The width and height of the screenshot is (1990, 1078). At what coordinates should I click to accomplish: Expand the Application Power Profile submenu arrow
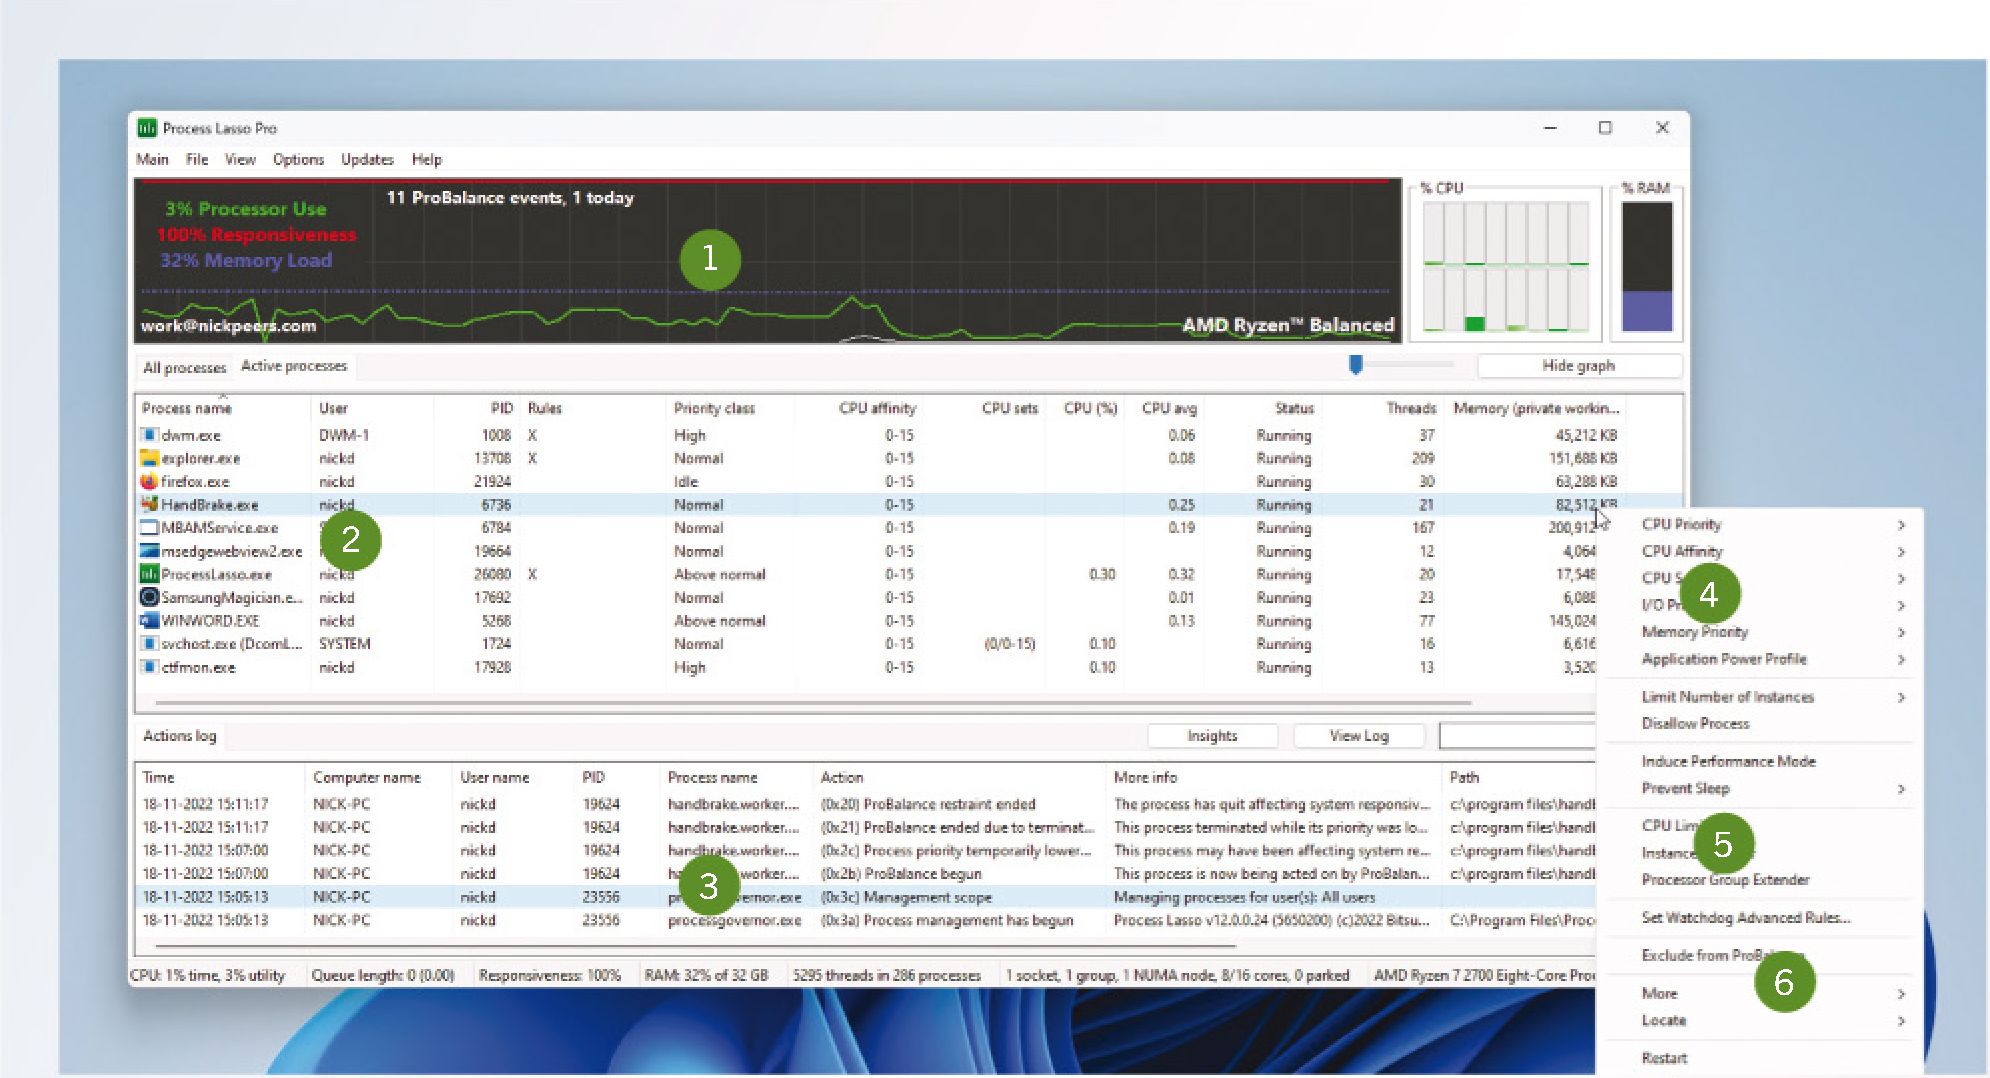pyautogui.click(x=1901, y=660)
